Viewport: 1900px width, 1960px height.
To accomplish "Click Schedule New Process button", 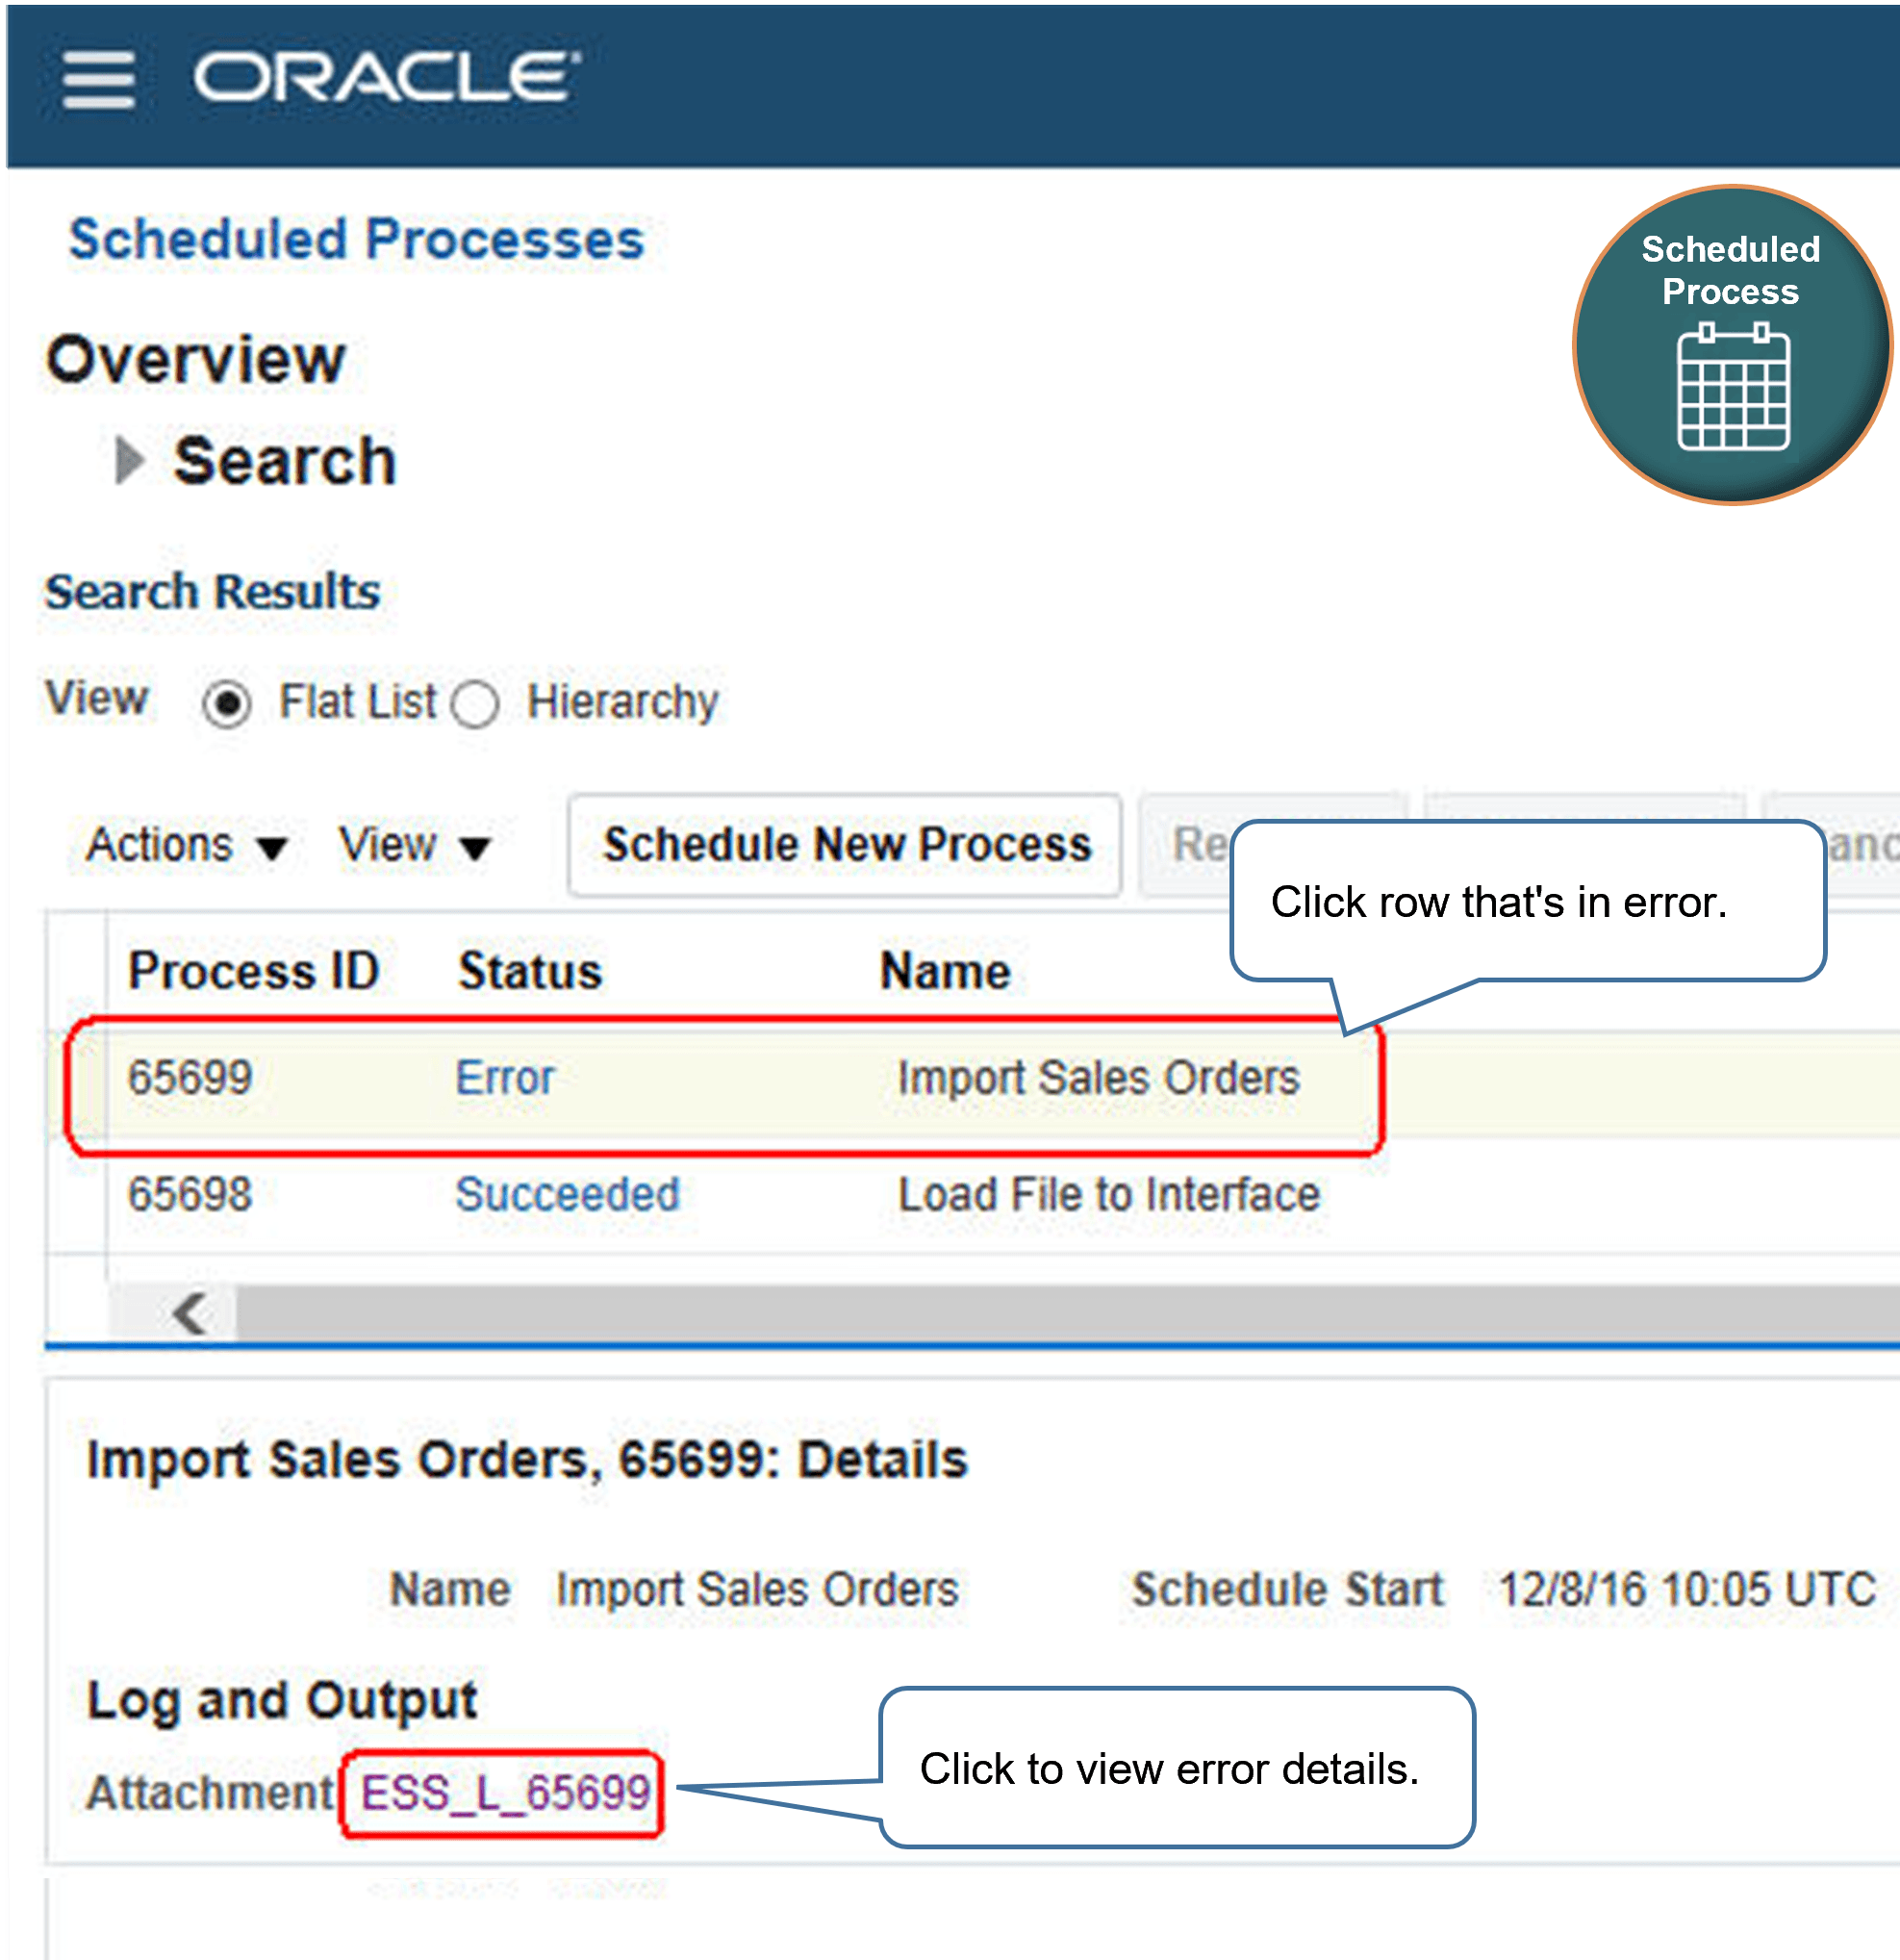I will (845, 846).
